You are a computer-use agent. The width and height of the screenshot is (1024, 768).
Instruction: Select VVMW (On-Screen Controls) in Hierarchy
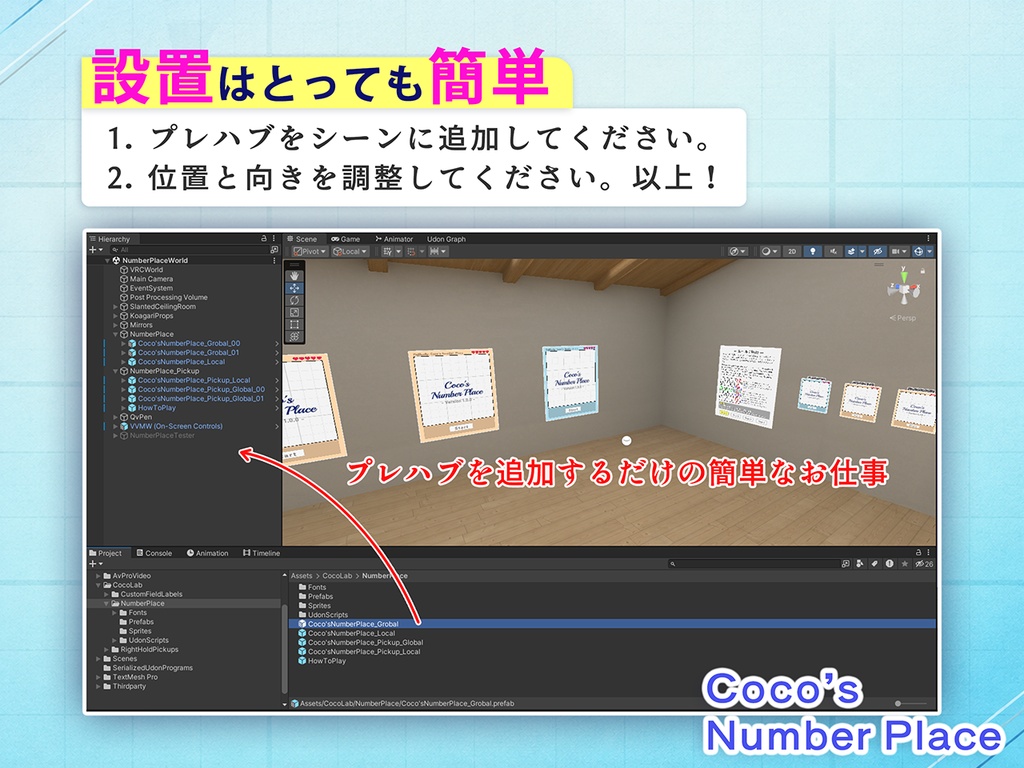point(176,426)
